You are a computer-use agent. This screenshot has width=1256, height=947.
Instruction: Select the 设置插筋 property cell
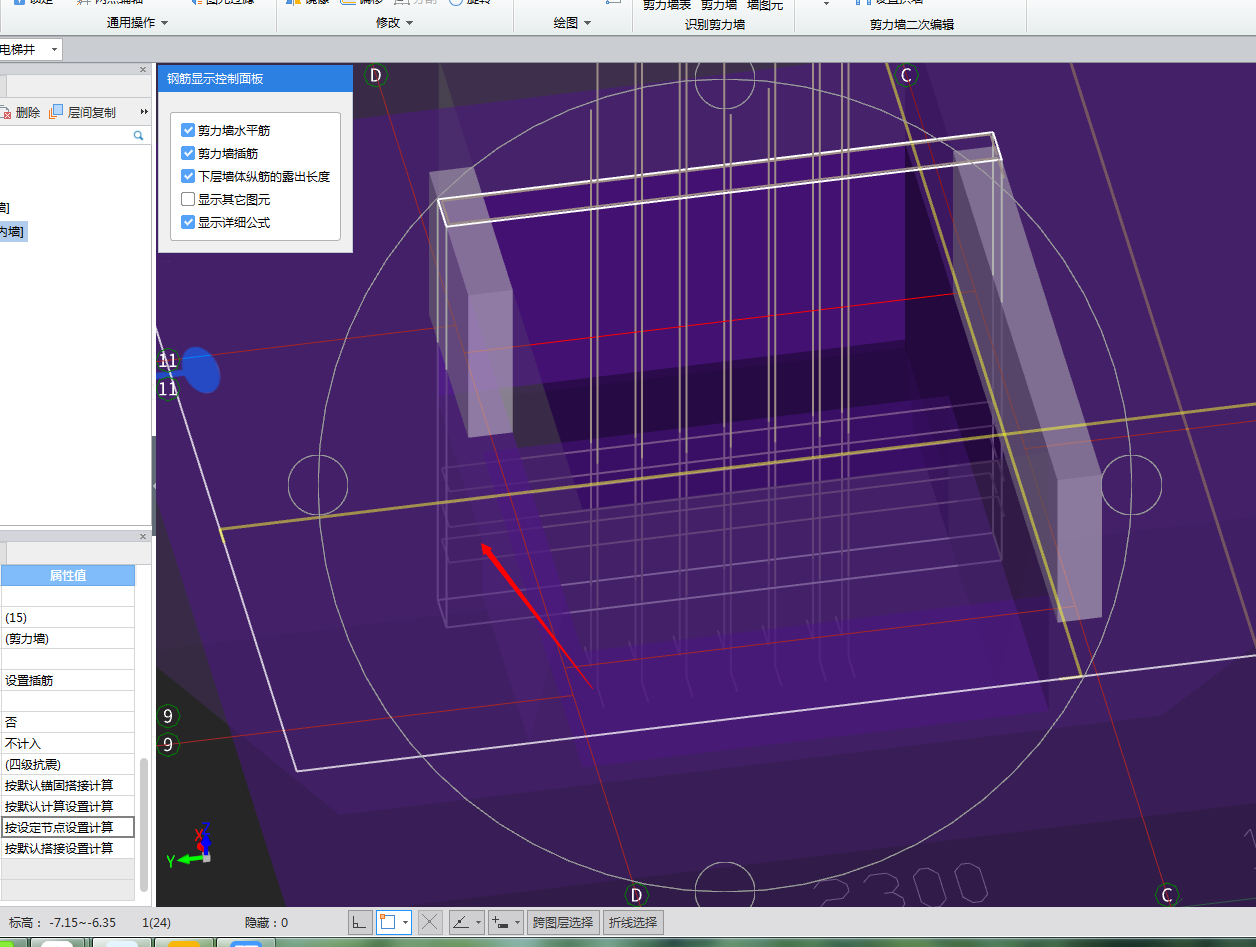point(67,680)
